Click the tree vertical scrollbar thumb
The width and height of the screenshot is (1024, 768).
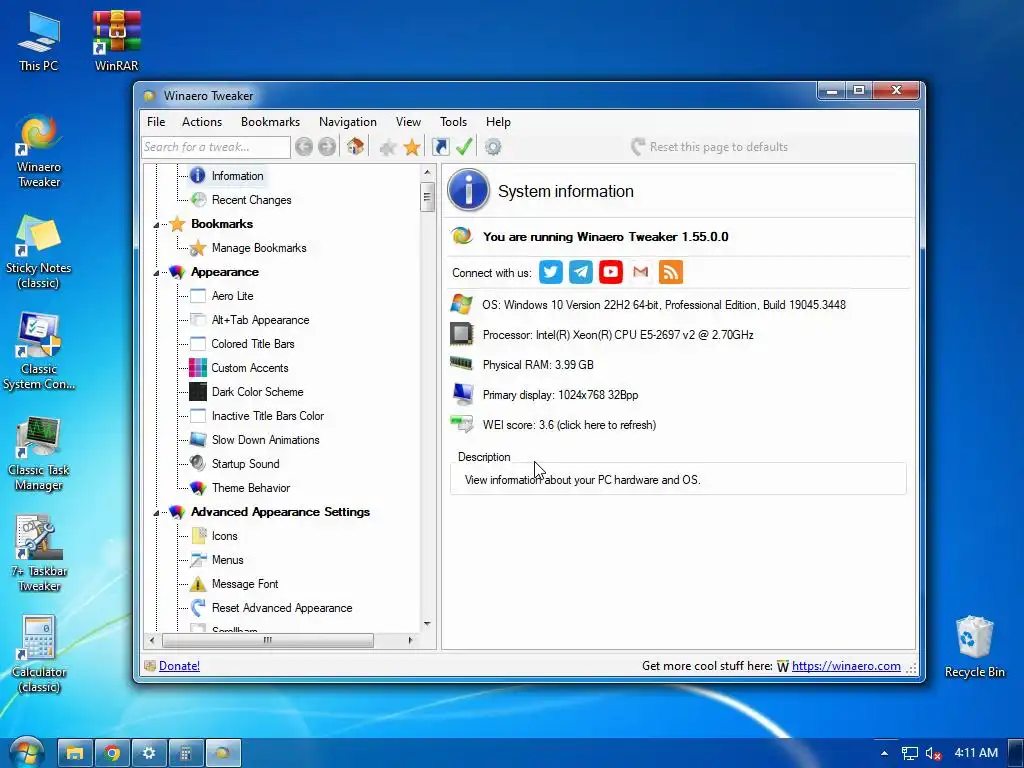click(x=427, y=197)
